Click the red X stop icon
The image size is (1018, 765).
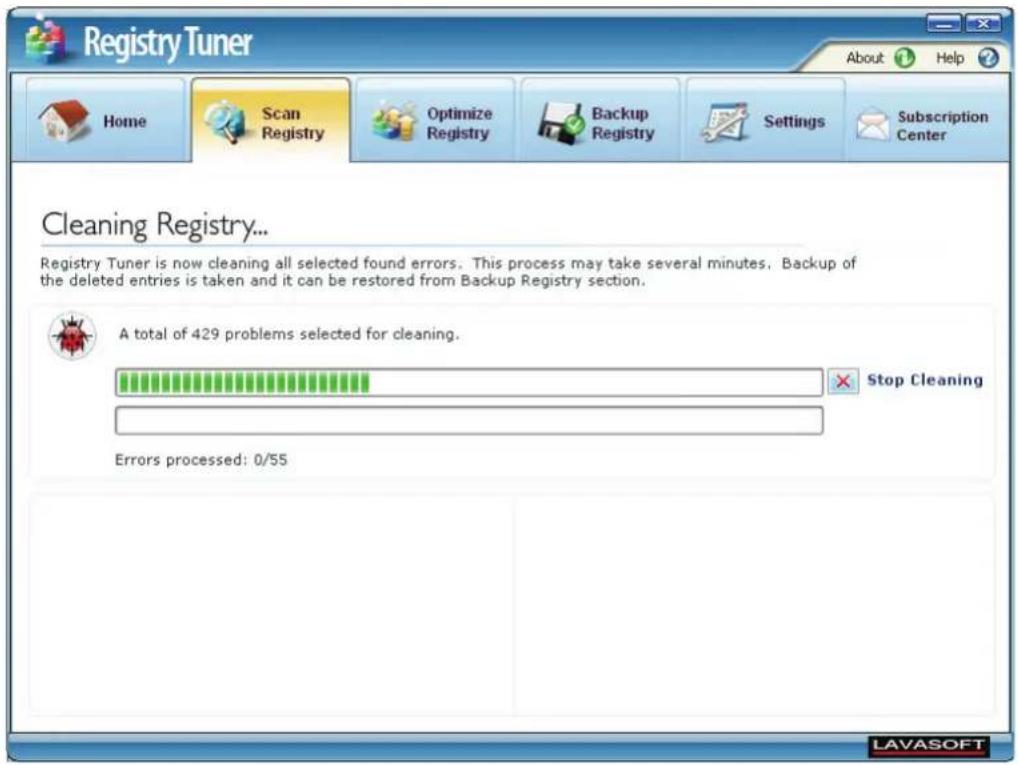(x=843, y=381)
